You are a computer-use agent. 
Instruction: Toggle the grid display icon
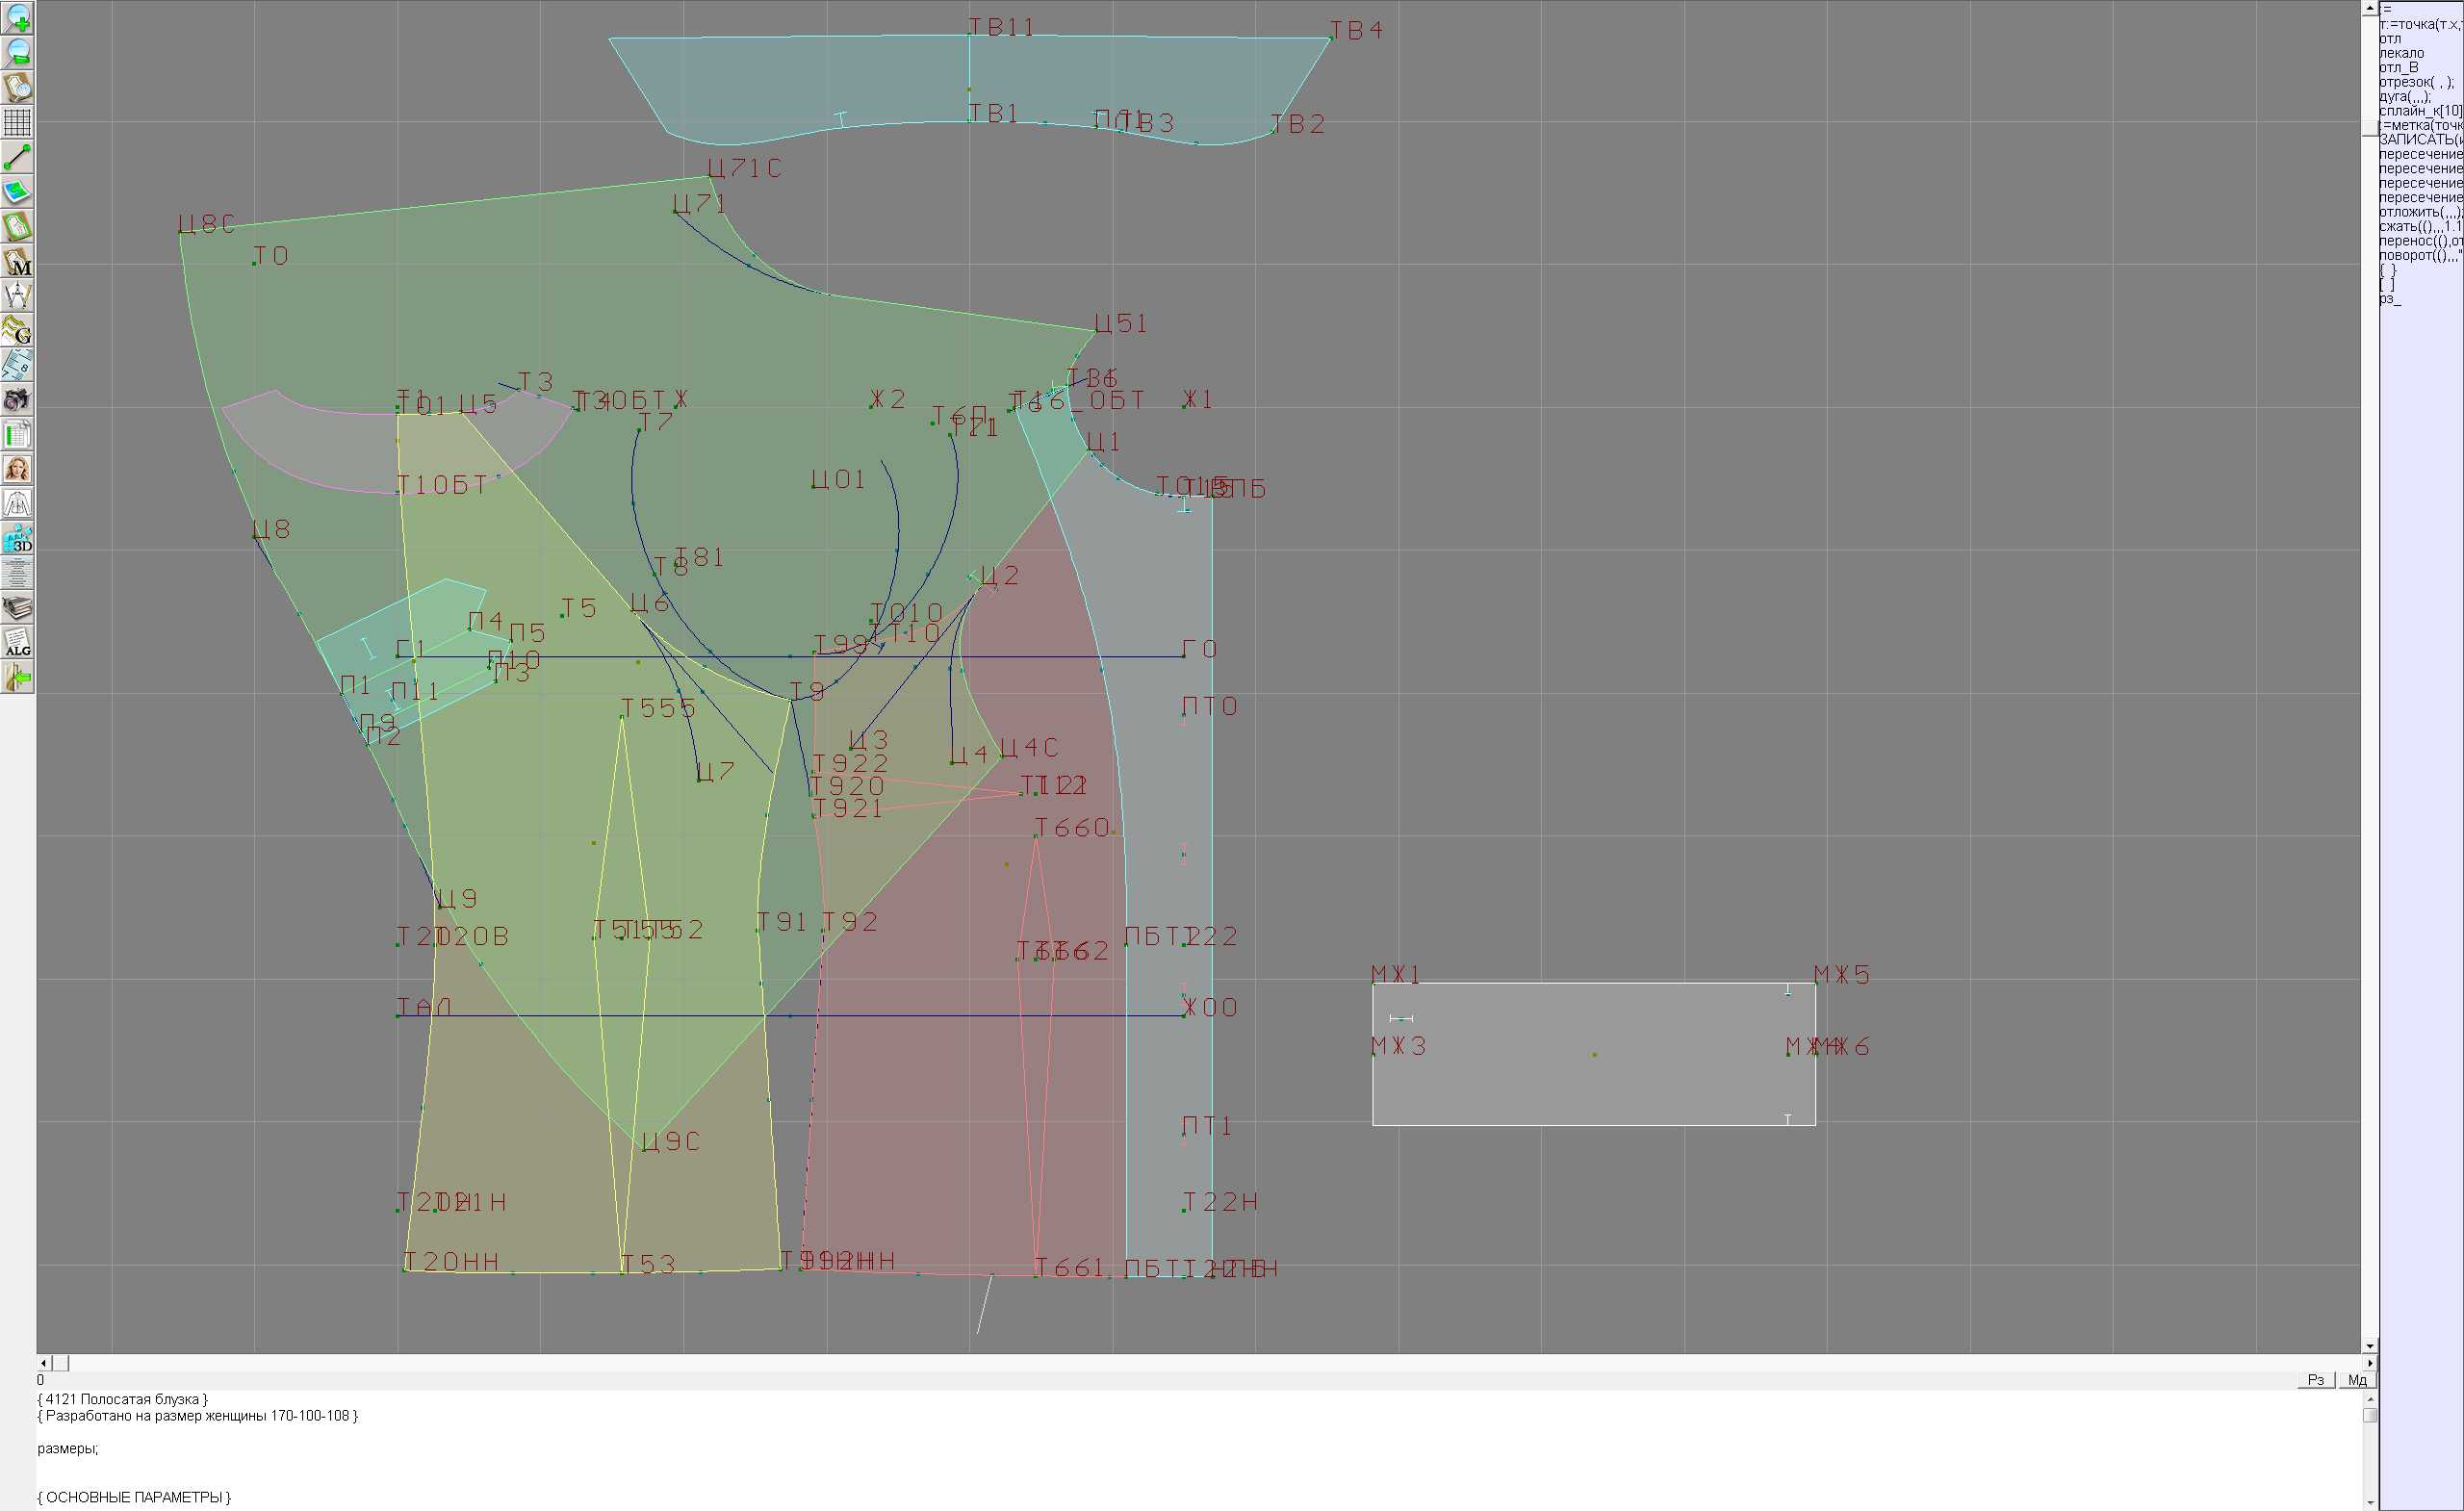[17, 122]
